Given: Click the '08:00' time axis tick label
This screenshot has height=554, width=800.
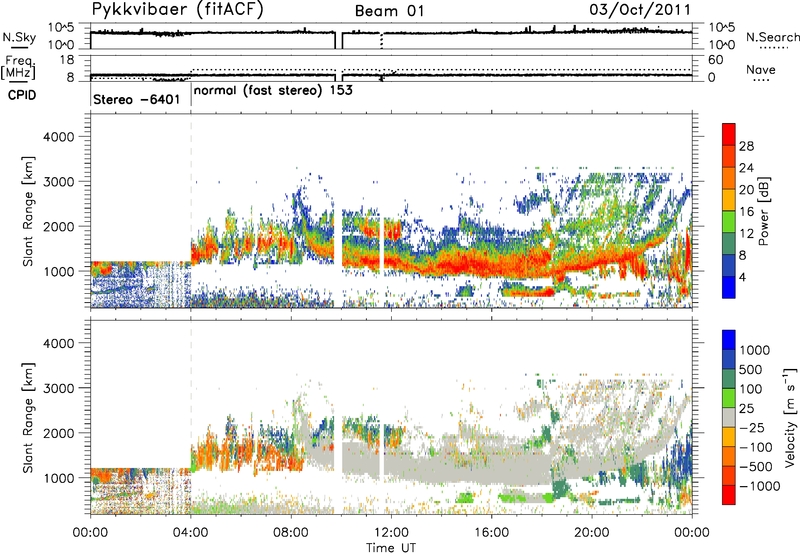Looking at the screenshot, I should coord(291,533).
